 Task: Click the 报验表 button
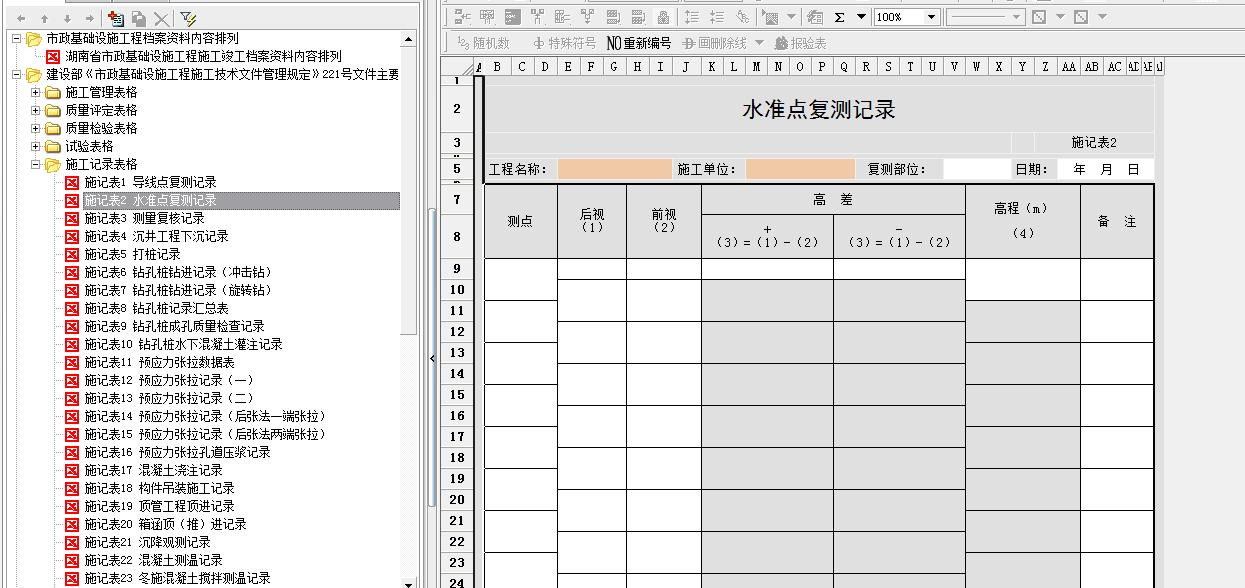click(x=801, y=43)
